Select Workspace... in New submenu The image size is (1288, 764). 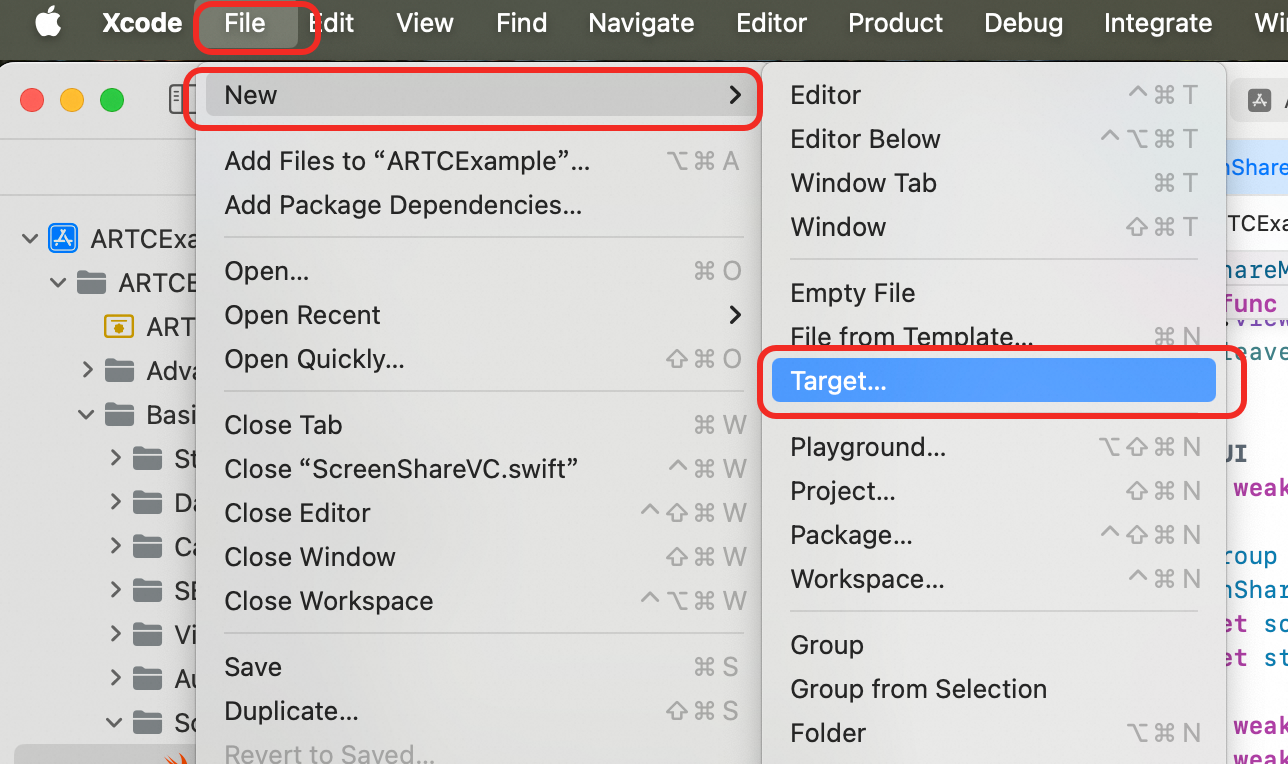tap(867, 579)
